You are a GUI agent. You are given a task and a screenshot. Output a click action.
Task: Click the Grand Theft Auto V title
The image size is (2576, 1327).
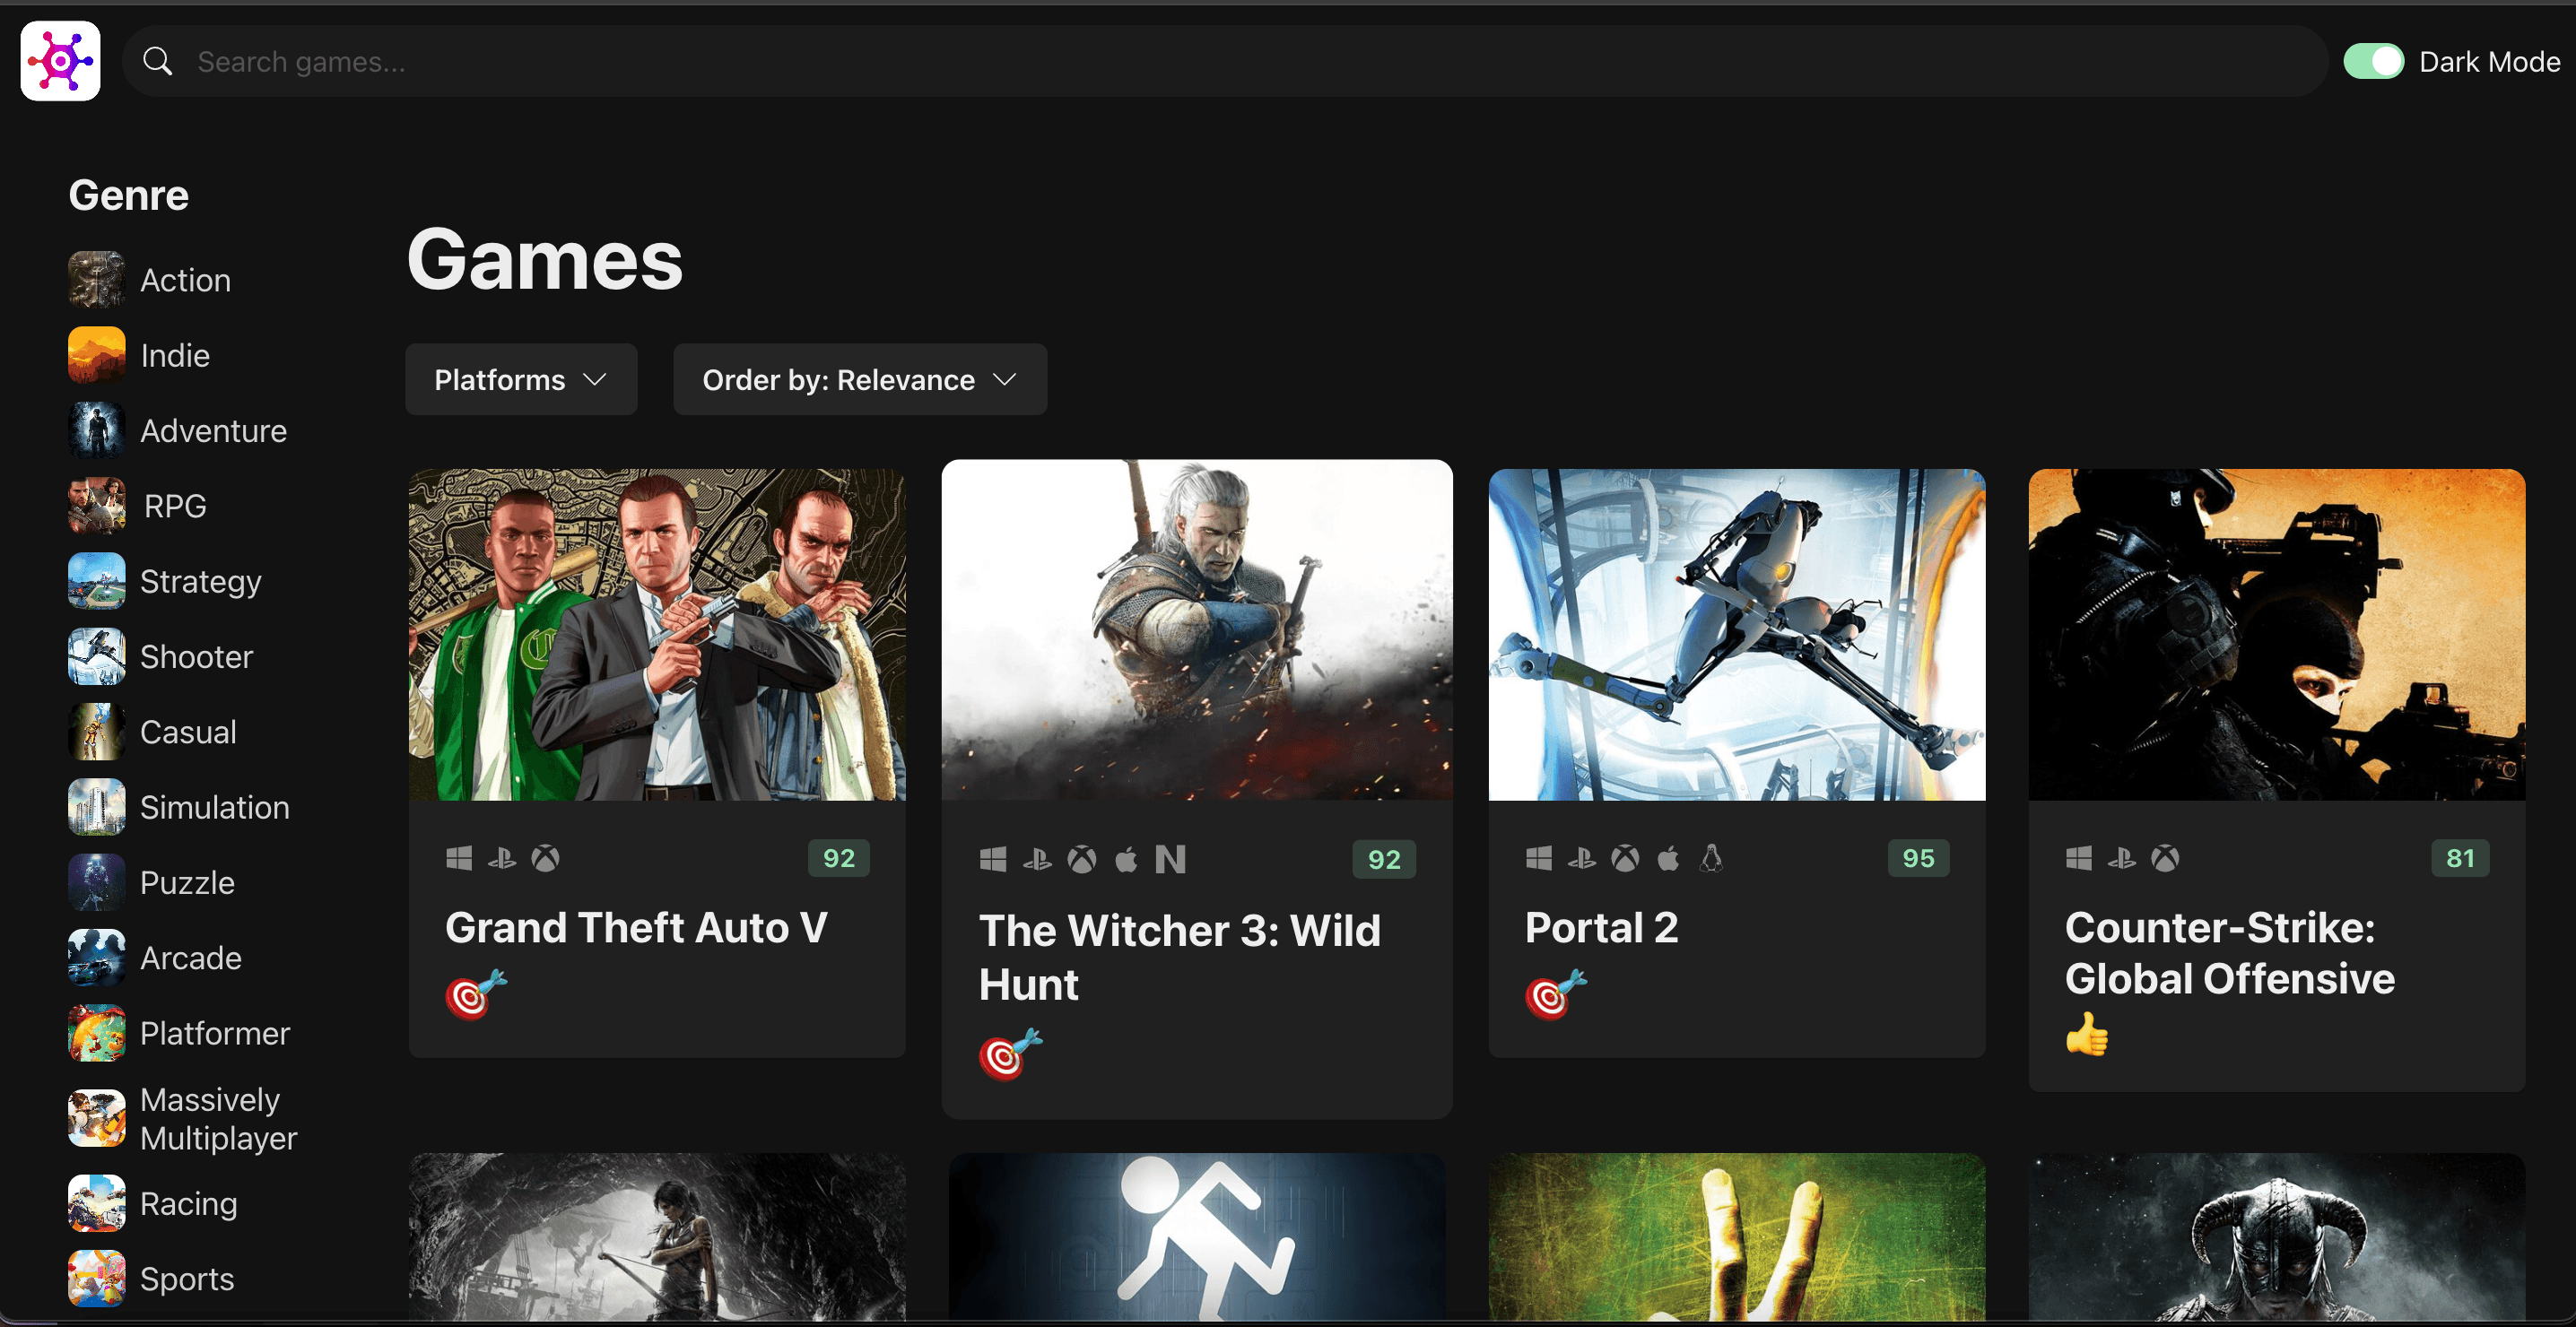click(636, 927)
